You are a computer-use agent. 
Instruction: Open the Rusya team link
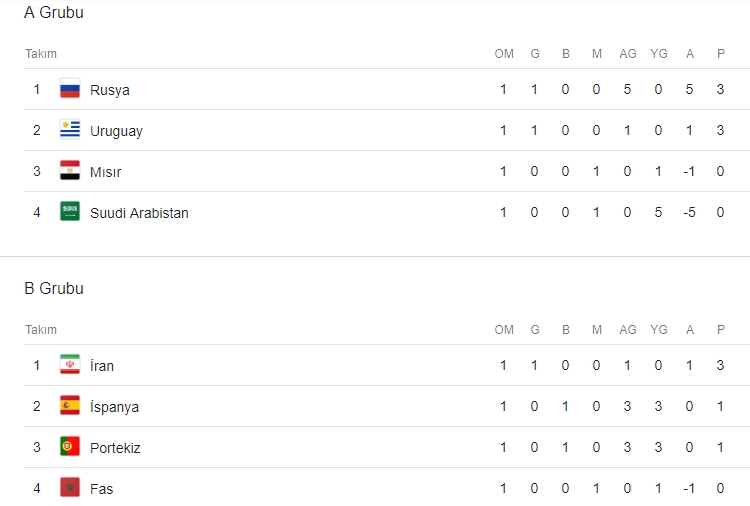pyautogui.click(x=110, y=90)
